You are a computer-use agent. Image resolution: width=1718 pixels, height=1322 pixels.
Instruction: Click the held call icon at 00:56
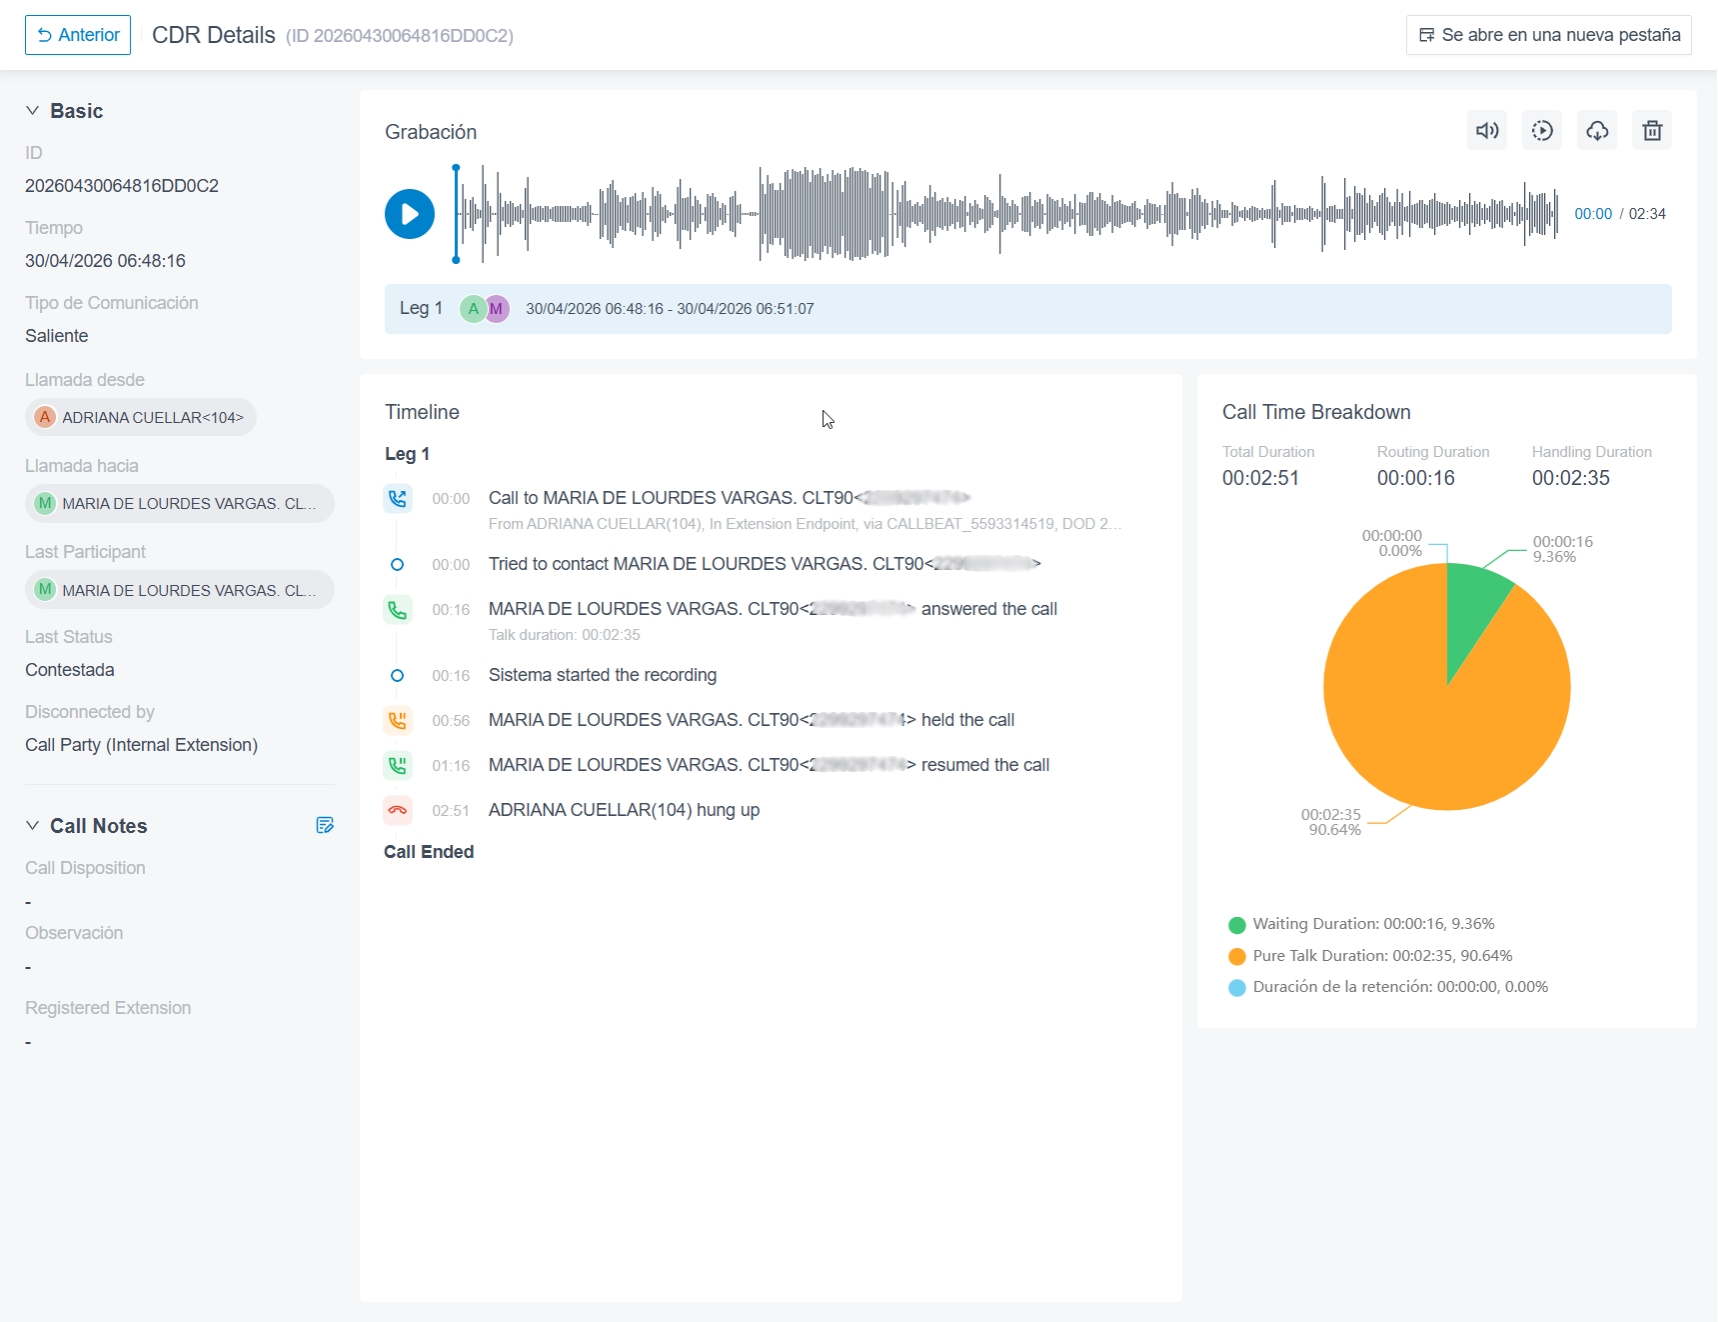398,720
